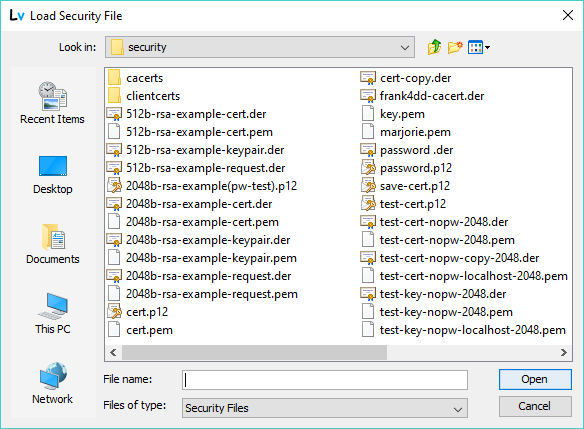Select the save-cert.p12 file name

click(415, 186)
